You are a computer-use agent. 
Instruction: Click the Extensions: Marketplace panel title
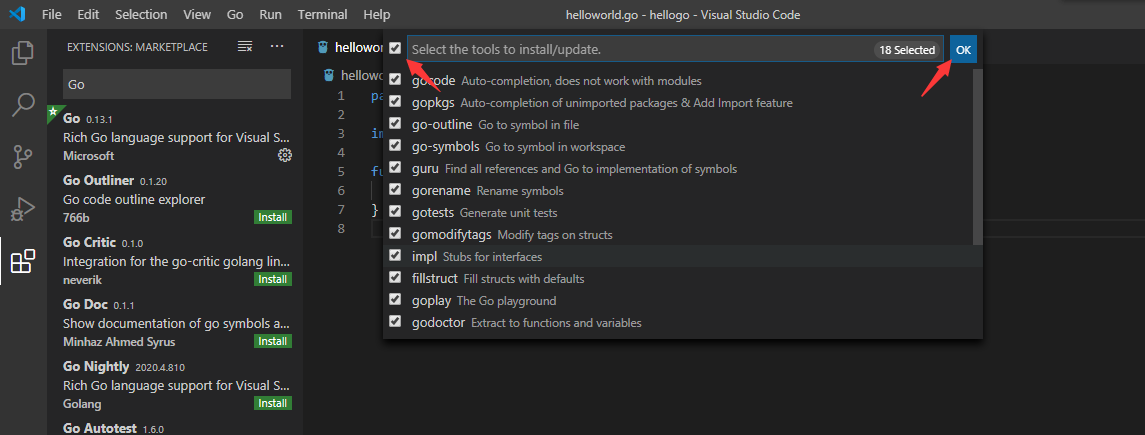tap(137, 47)
